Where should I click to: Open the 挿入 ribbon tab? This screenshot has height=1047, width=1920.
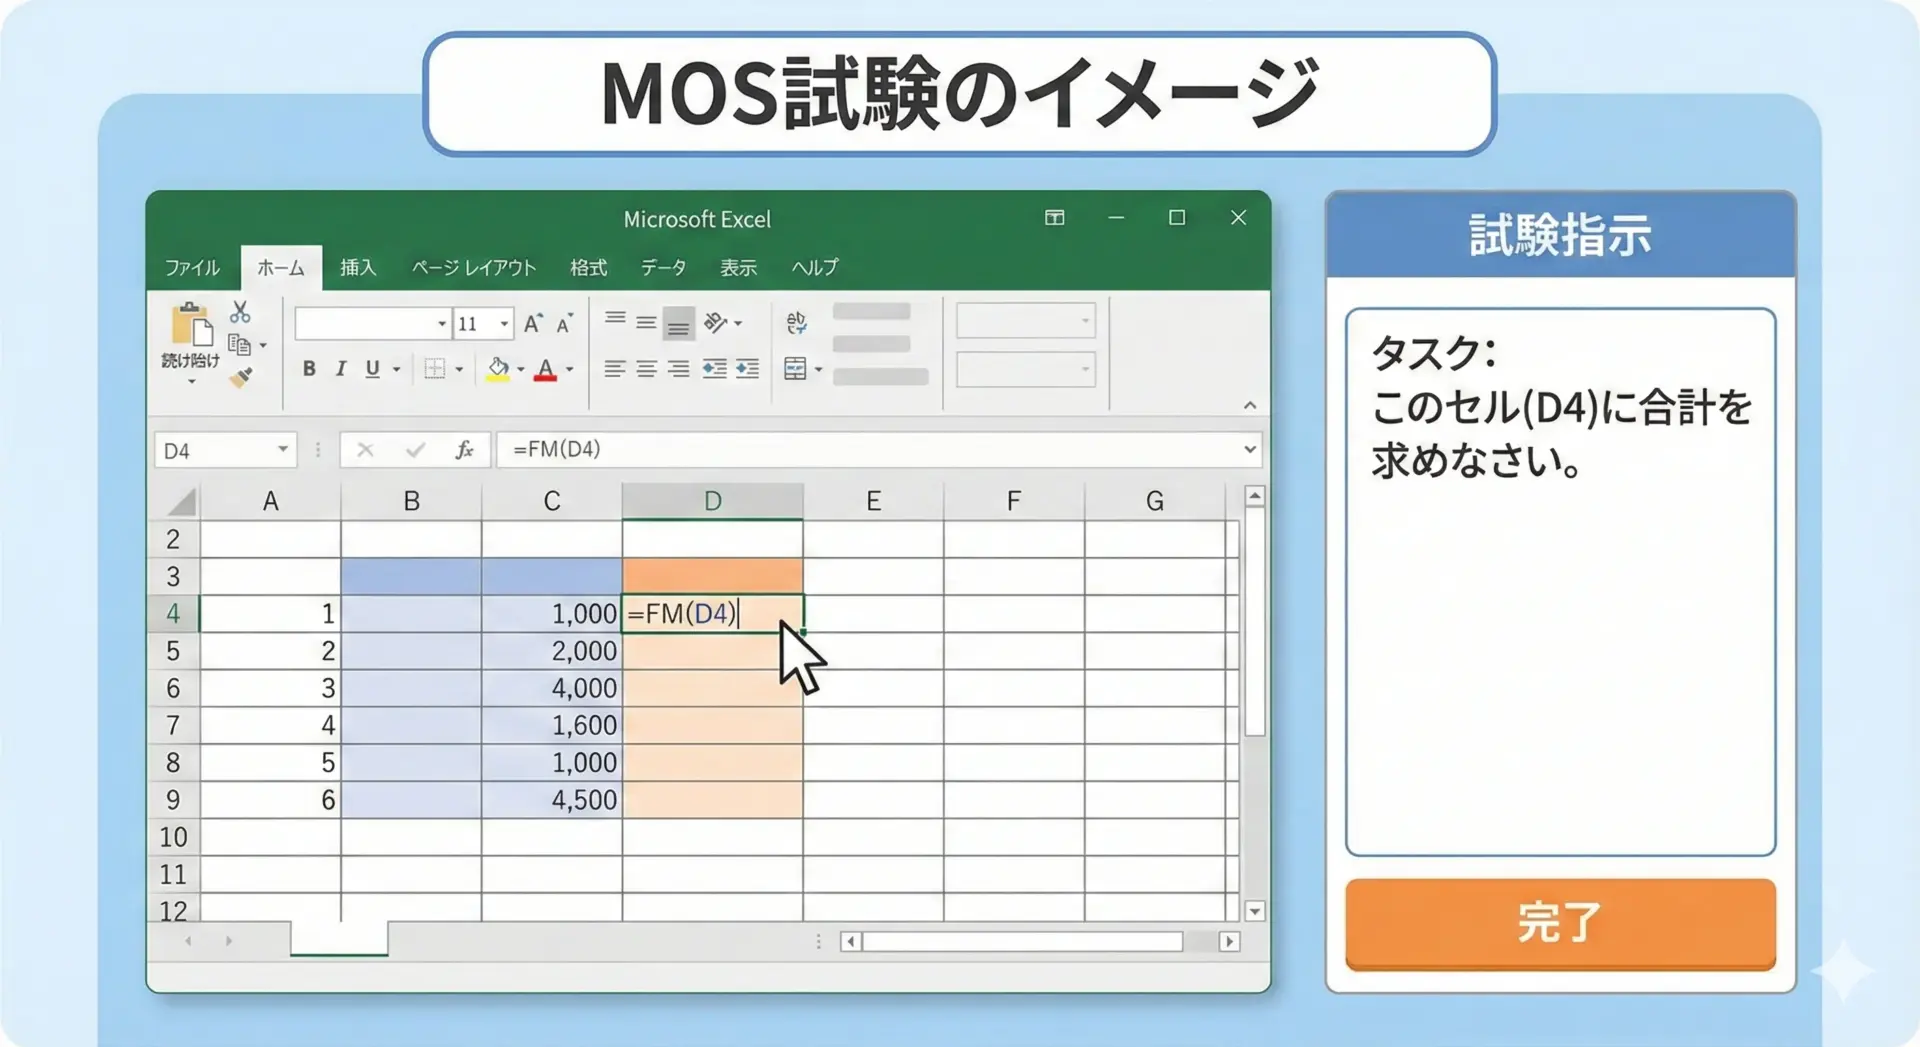coord(357,268)
